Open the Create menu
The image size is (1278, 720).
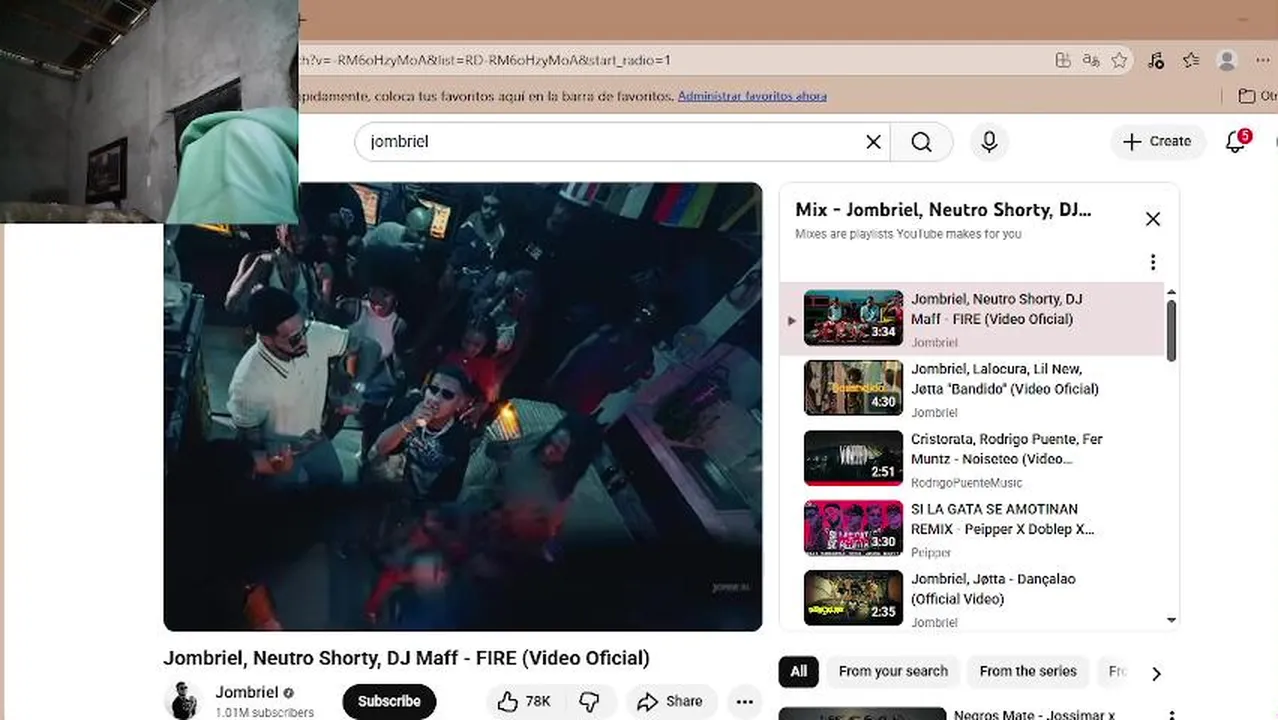point(1156,142)
